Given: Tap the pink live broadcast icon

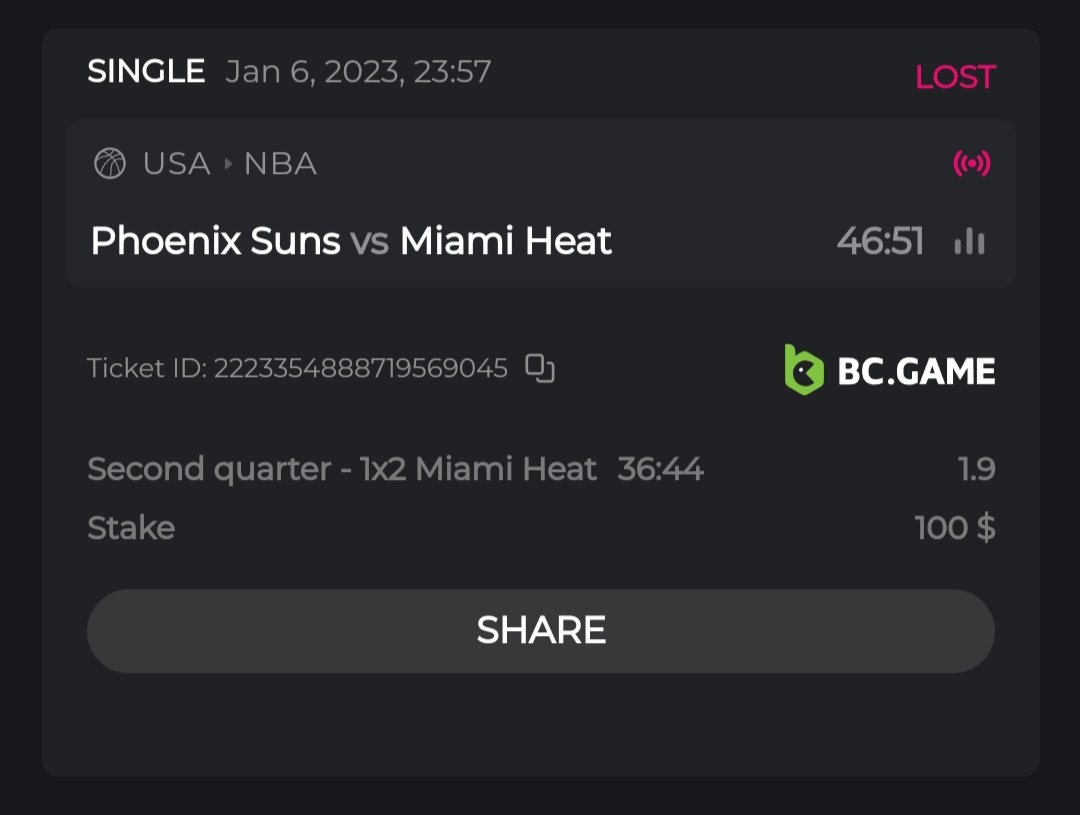Looking at the screenshot, I should tap(972, 164).
